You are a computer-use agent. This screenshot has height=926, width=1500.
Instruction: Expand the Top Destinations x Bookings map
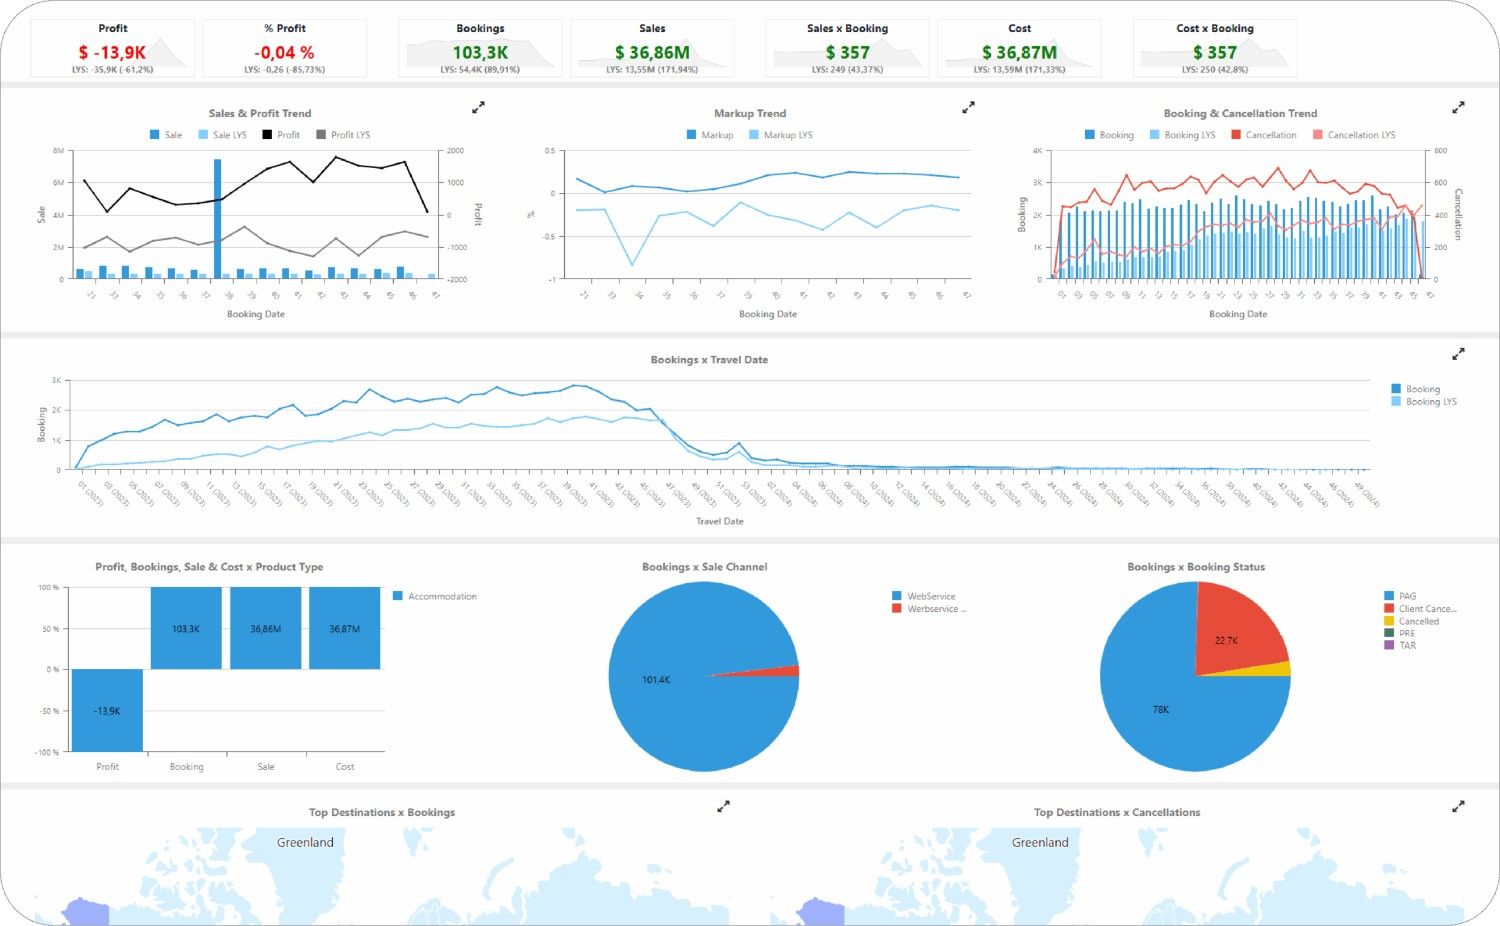point(724,806)
